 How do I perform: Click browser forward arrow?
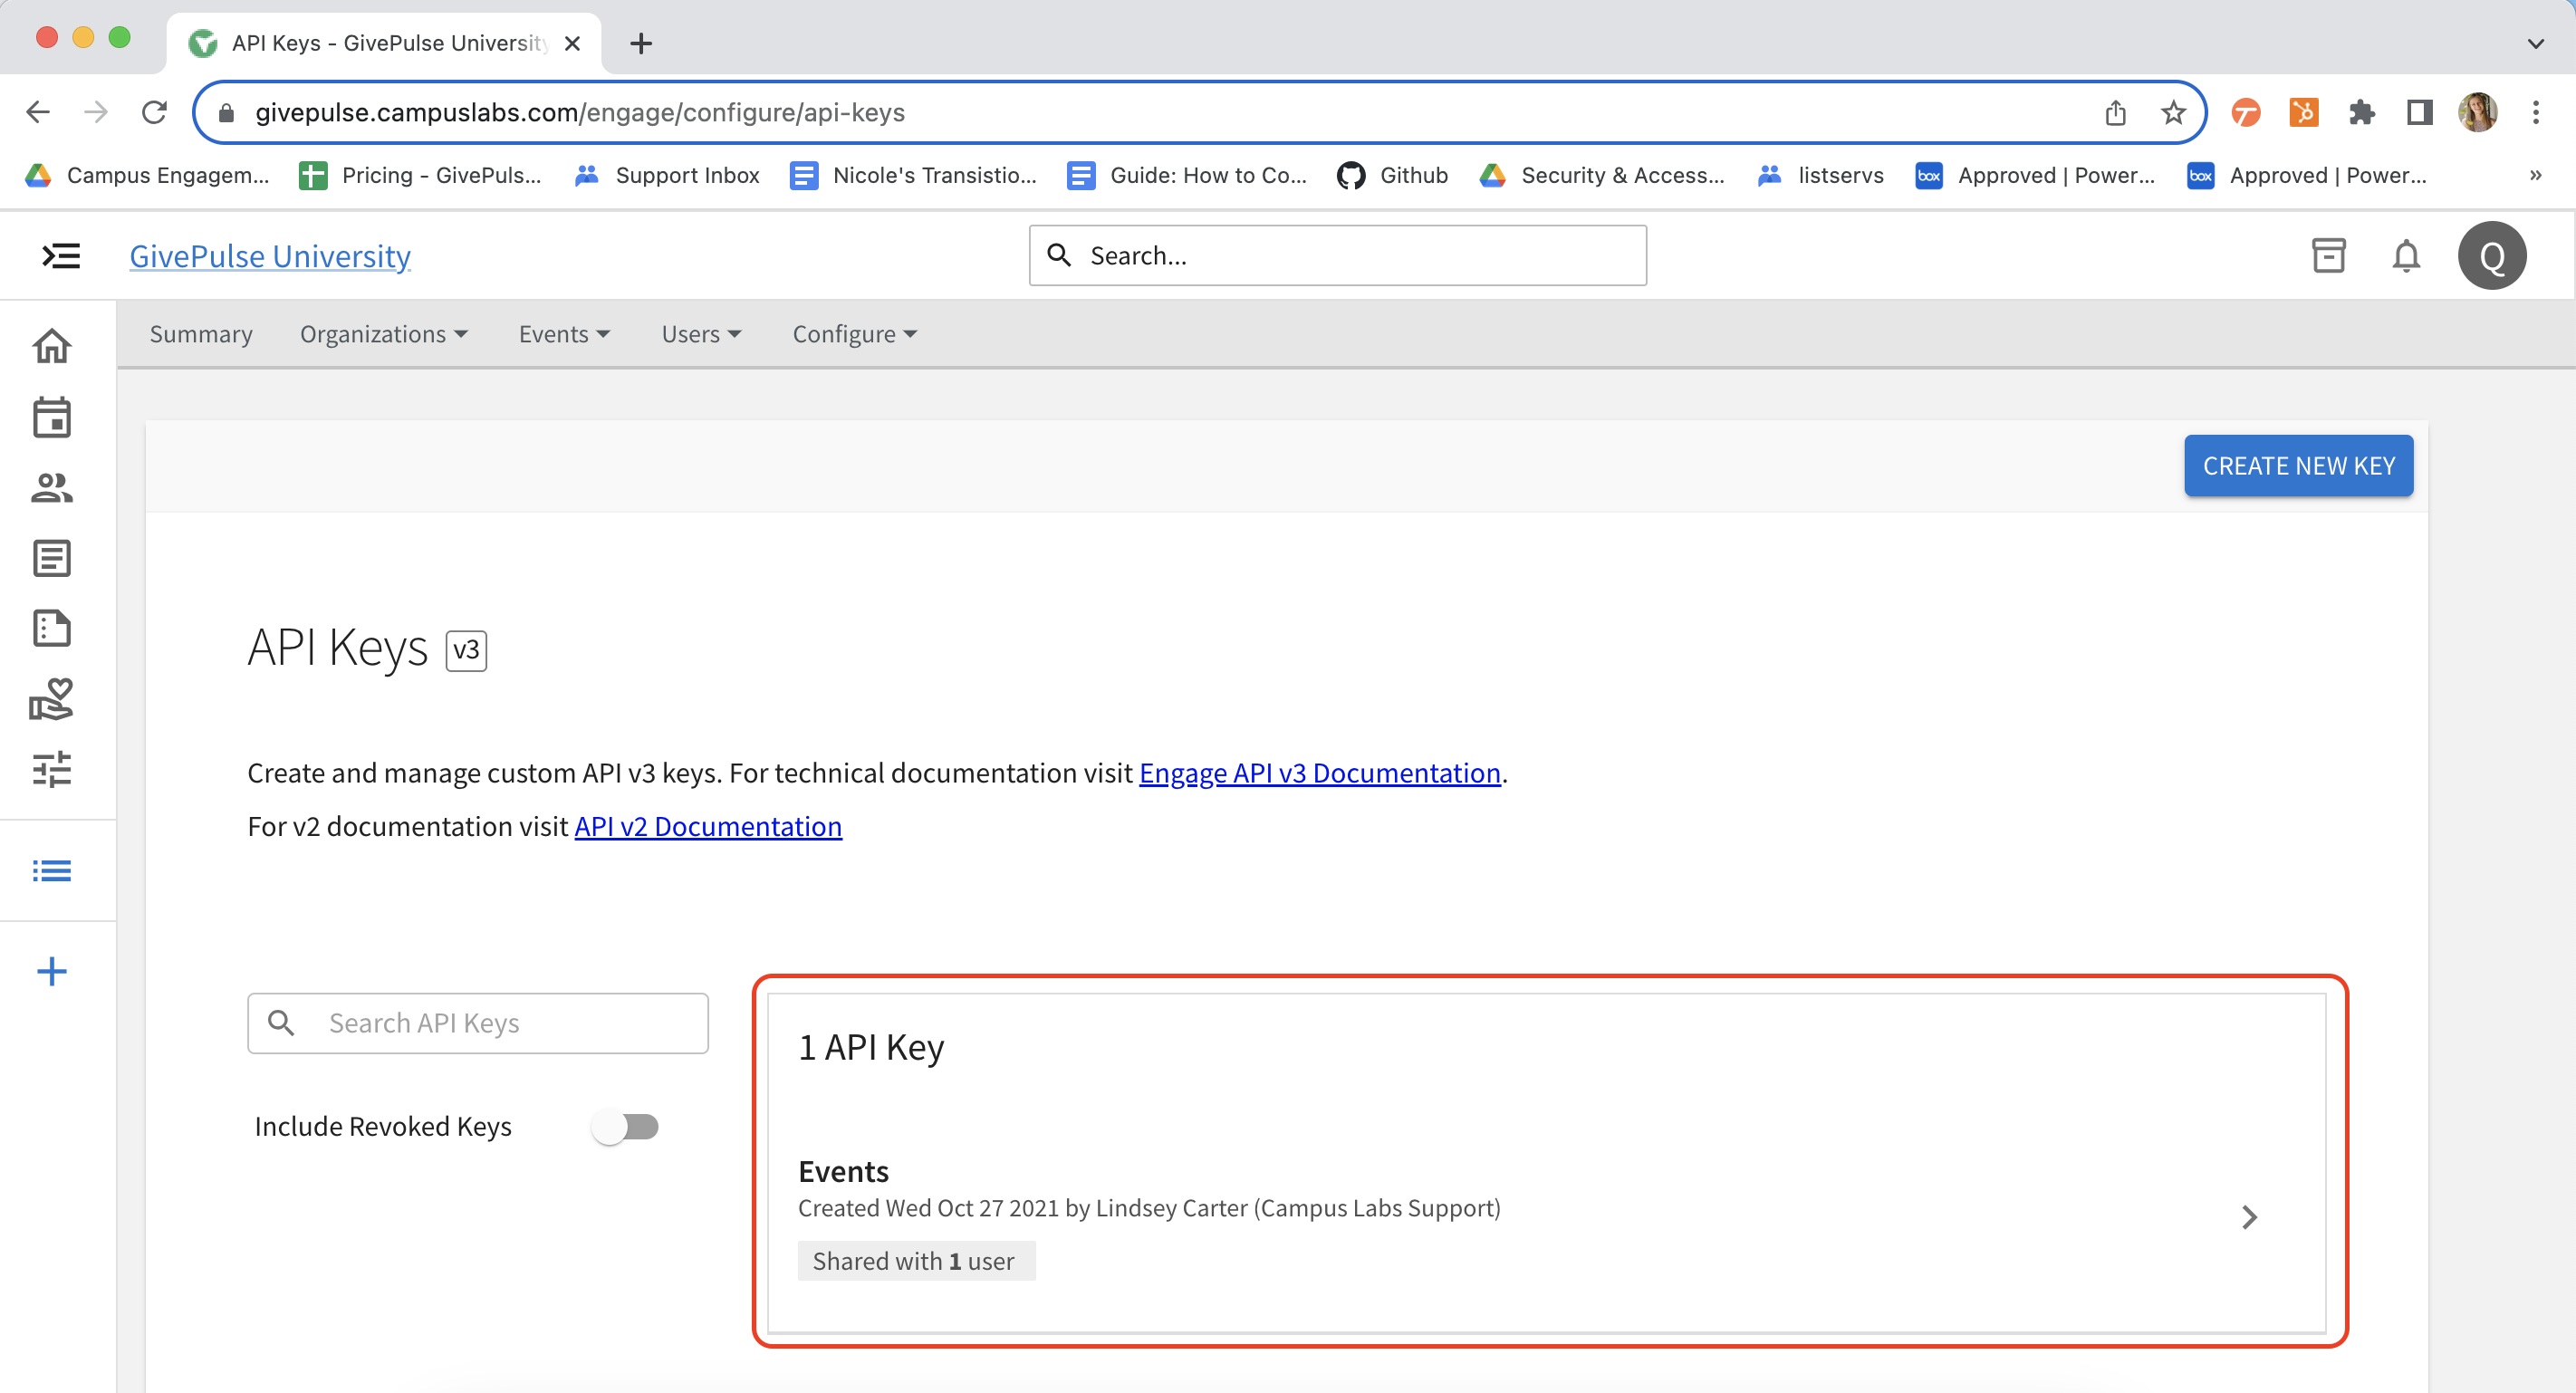[96, 112]
